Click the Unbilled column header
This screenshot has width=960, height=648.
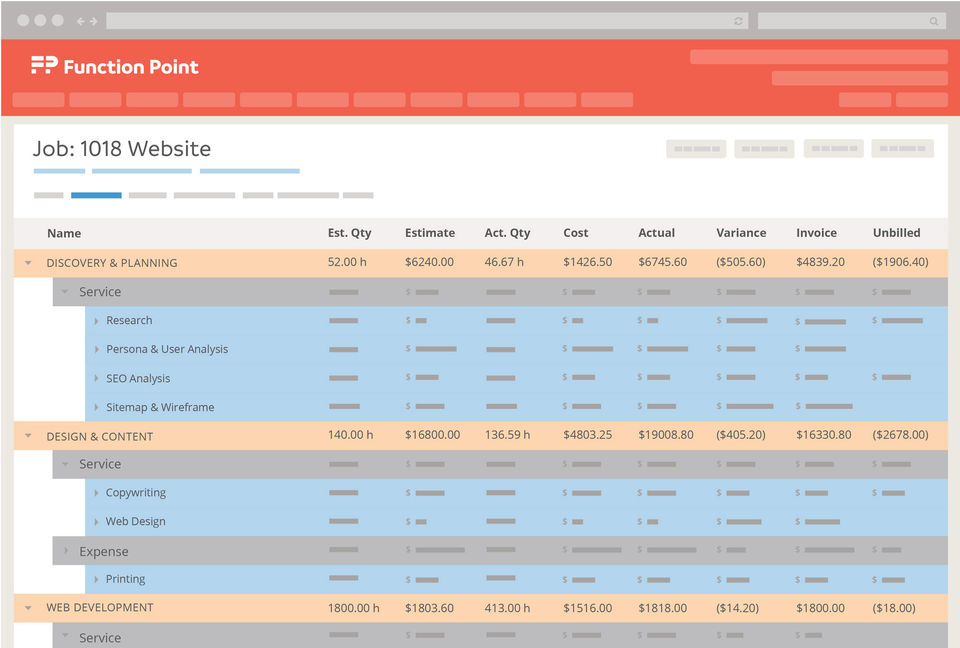click(x=896, y=233)
